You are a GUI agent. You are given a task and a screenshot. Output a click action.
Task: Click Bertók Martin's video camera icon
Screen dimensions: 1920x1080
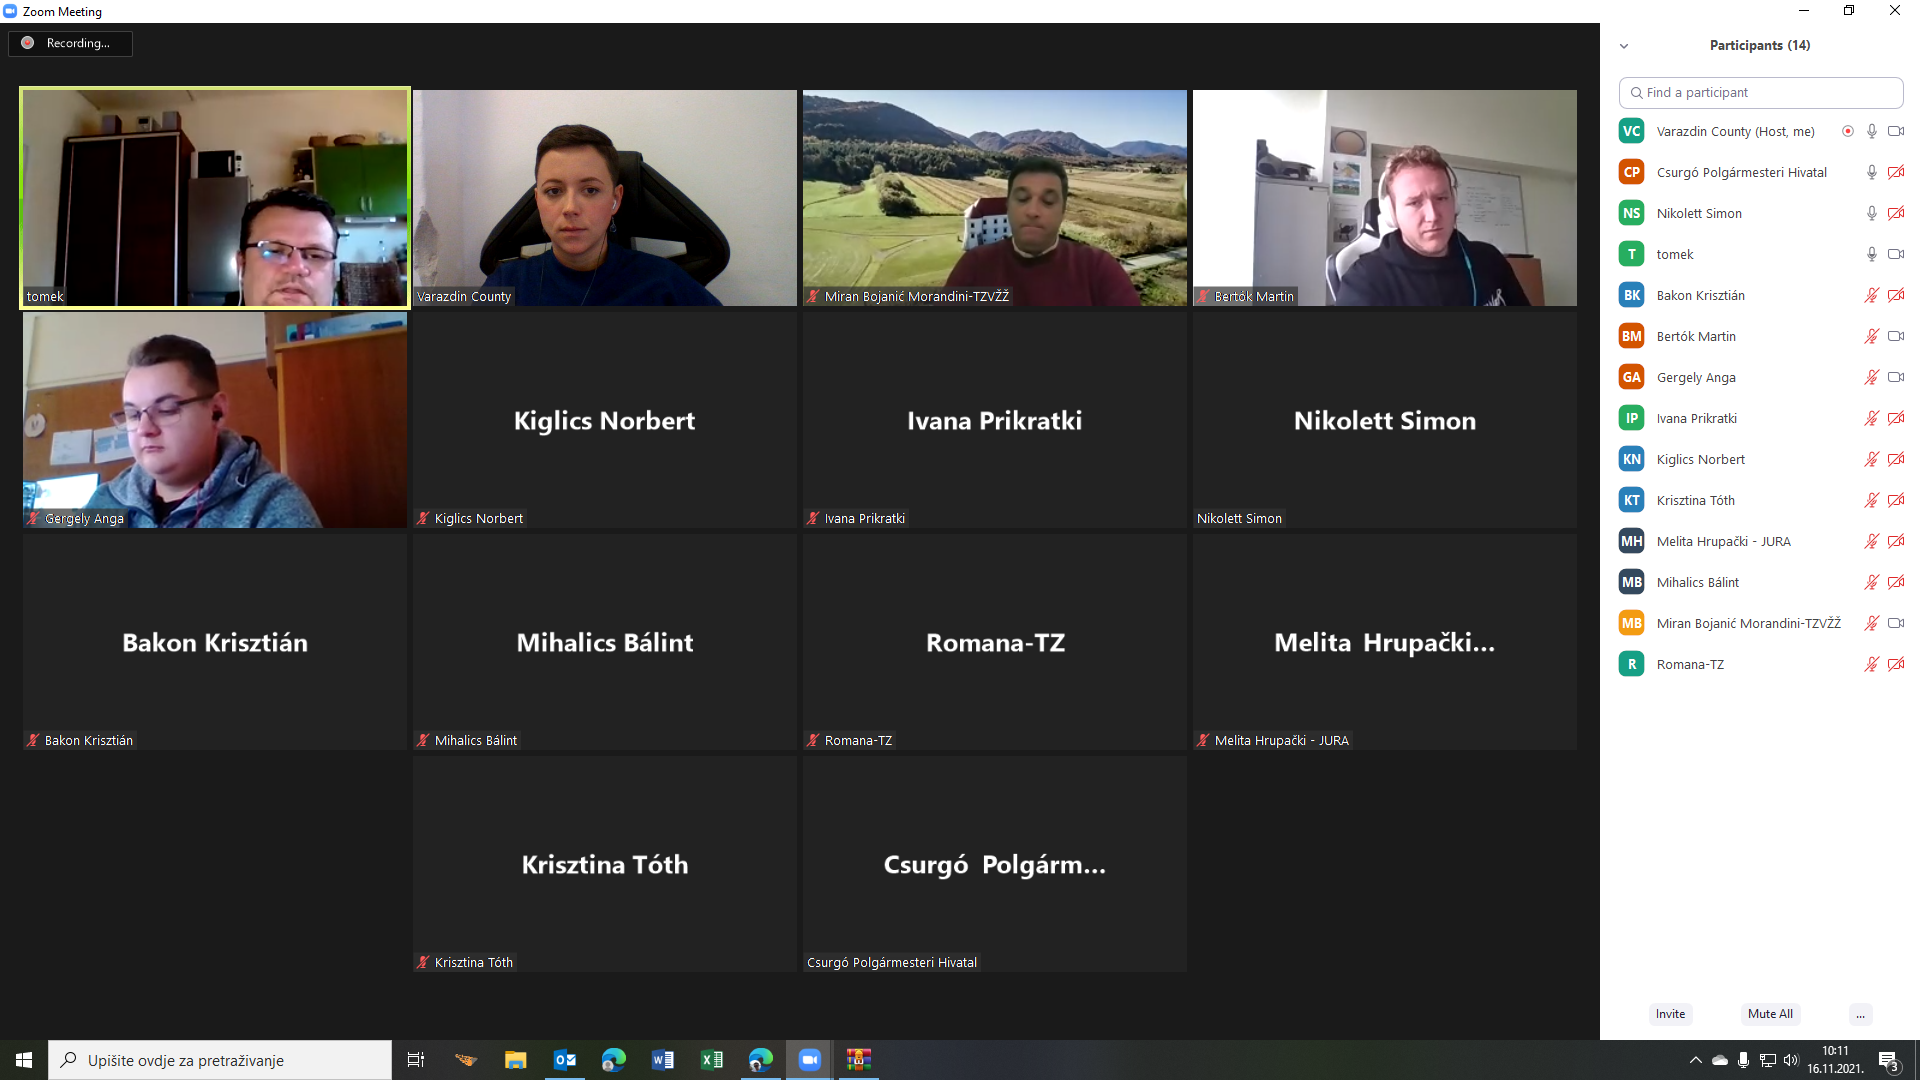(x=1895, y=336)
